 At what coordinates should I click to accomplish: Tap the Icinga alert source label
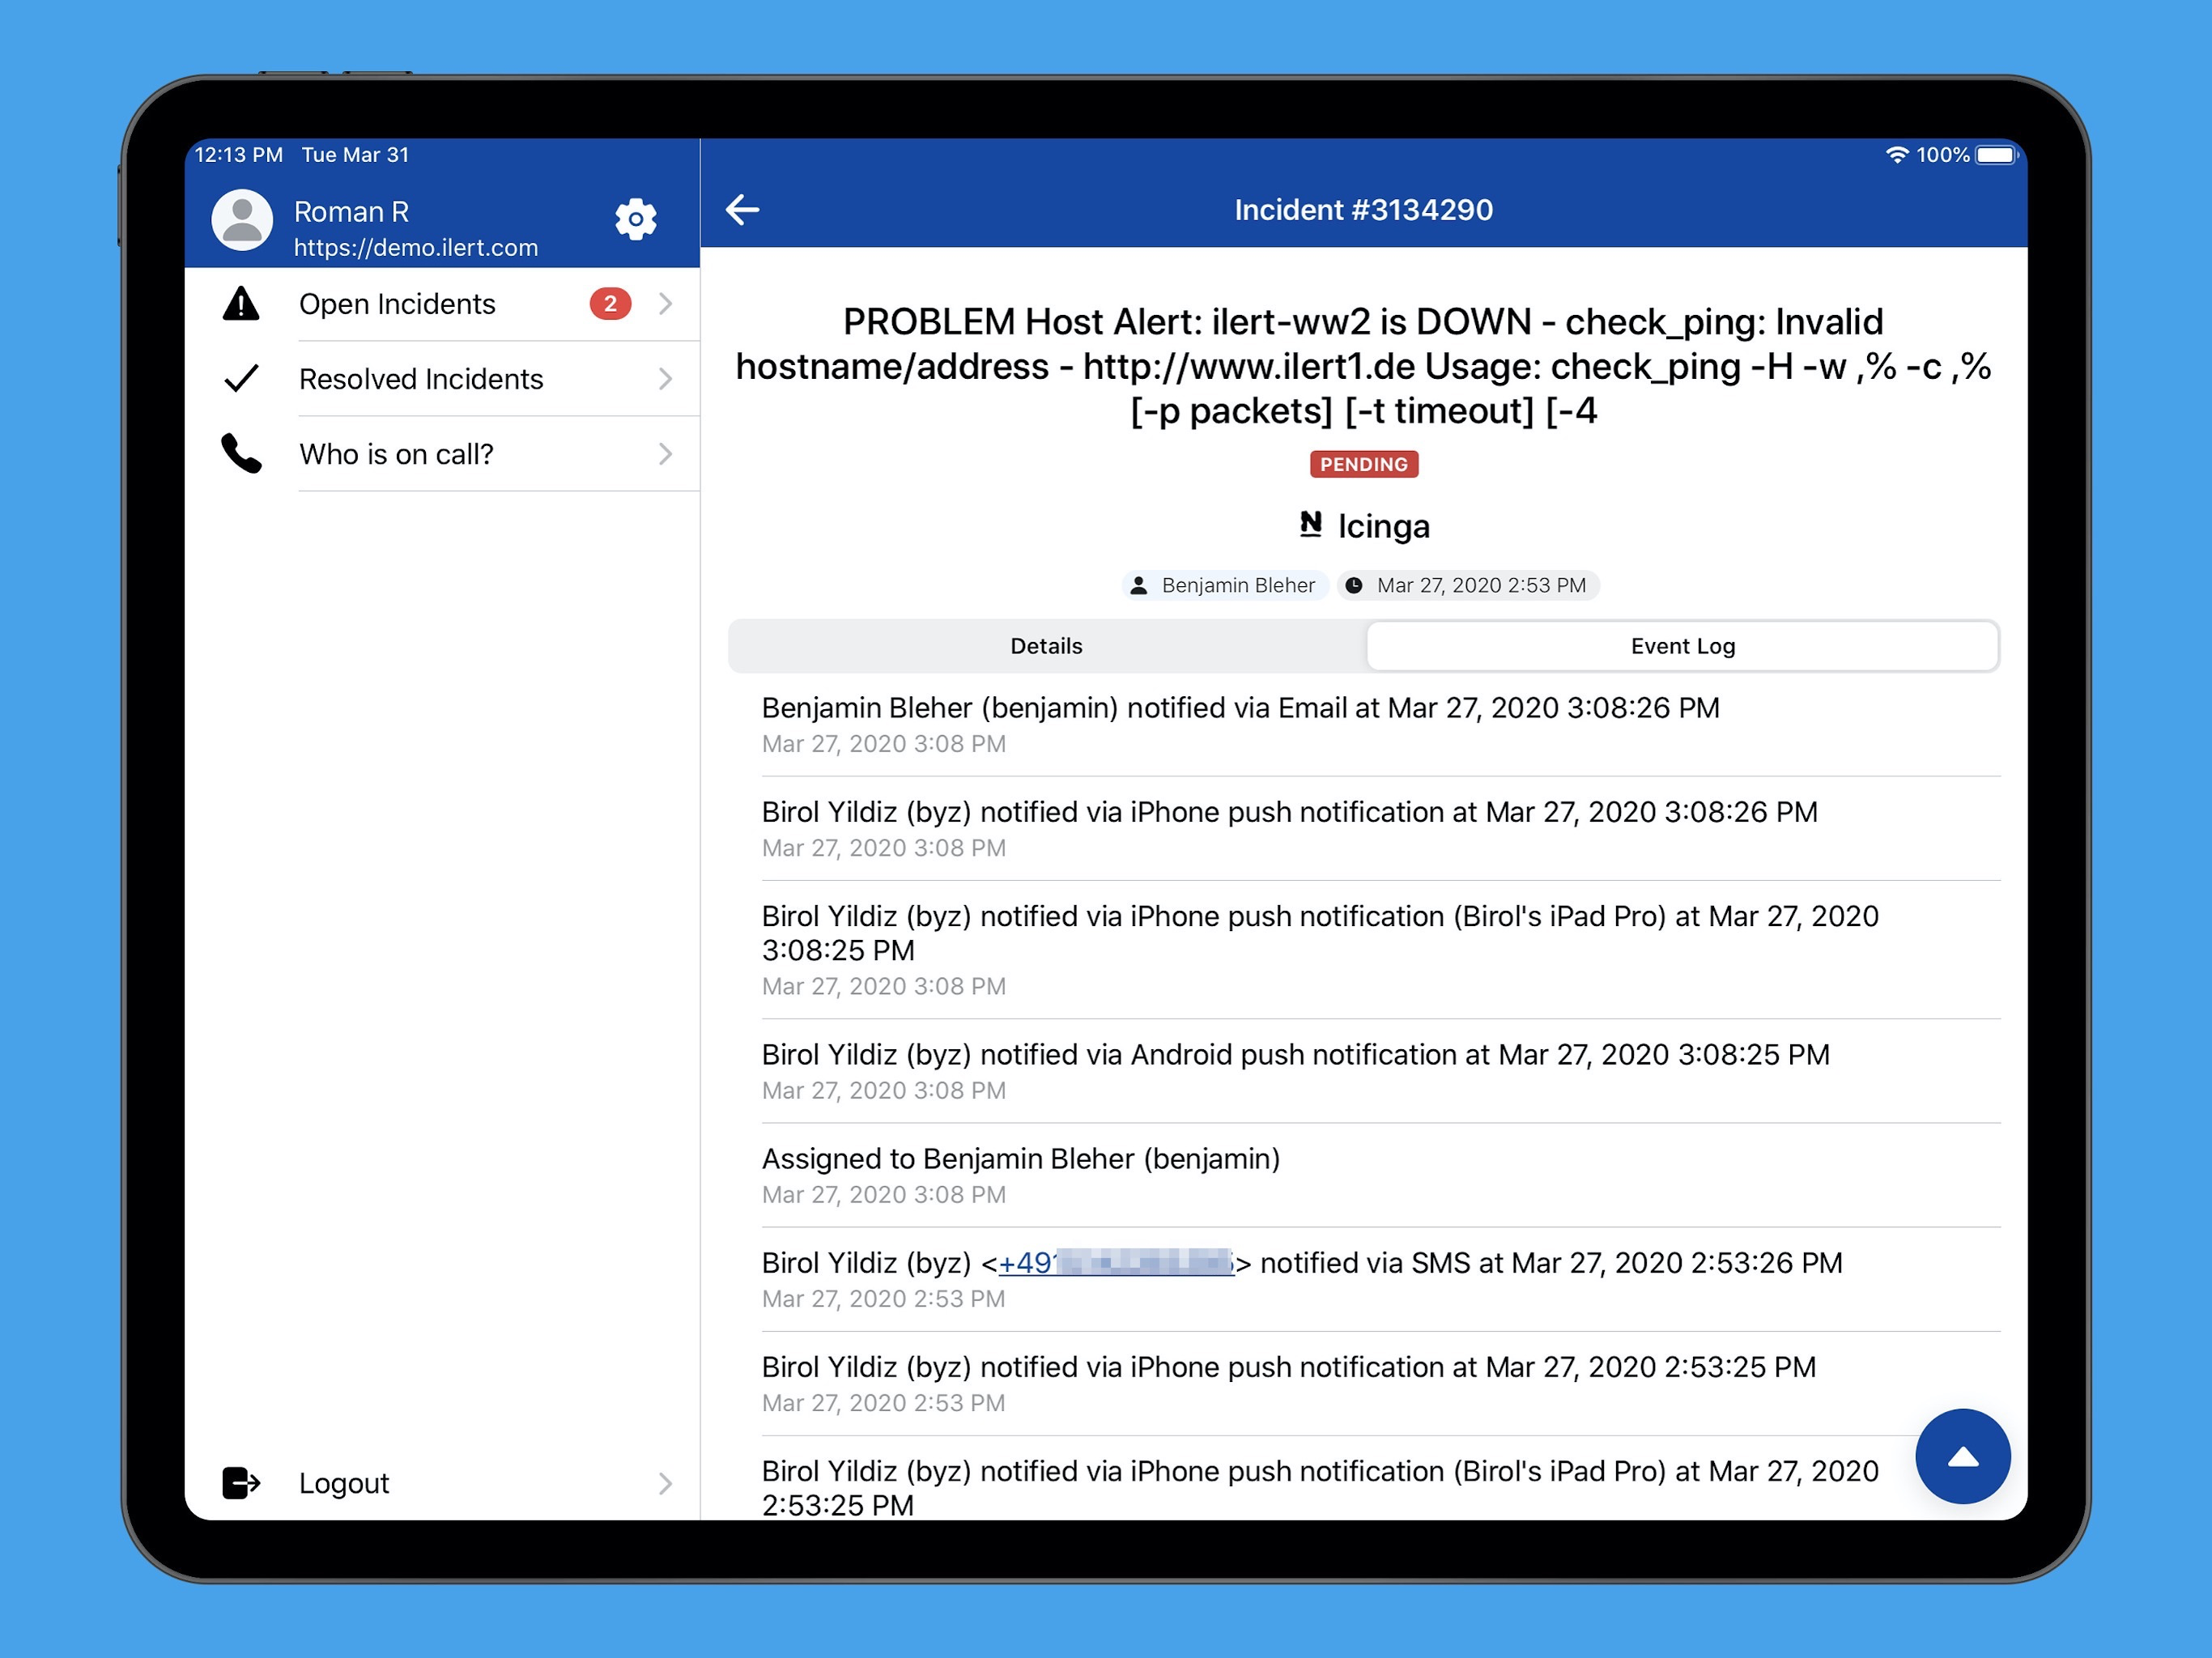click(x=1383, y=526)
